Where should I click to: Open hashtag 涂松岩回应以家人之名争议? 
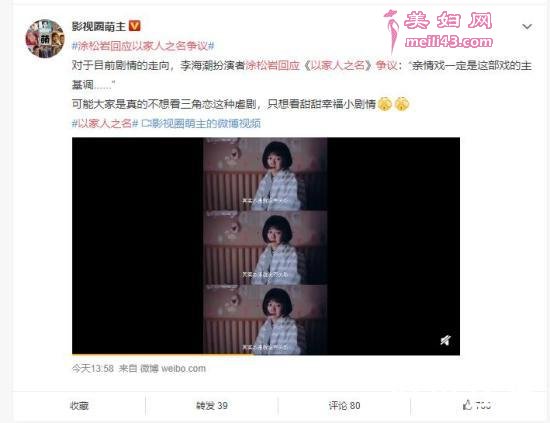pos(143,46)
